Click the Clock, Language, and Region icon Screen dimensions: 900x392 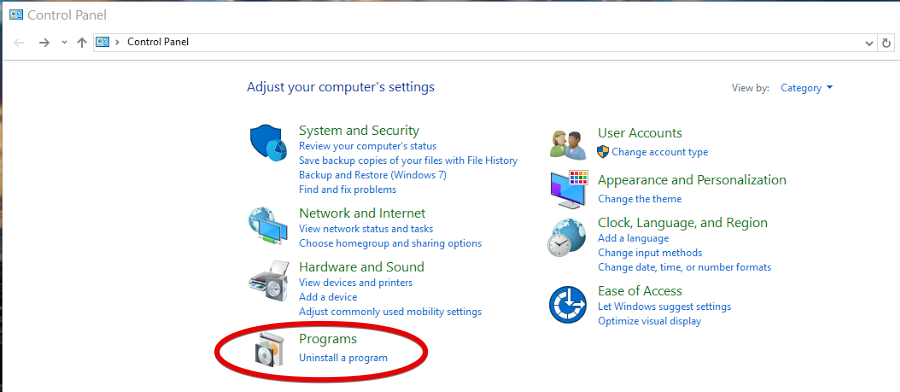567,237
